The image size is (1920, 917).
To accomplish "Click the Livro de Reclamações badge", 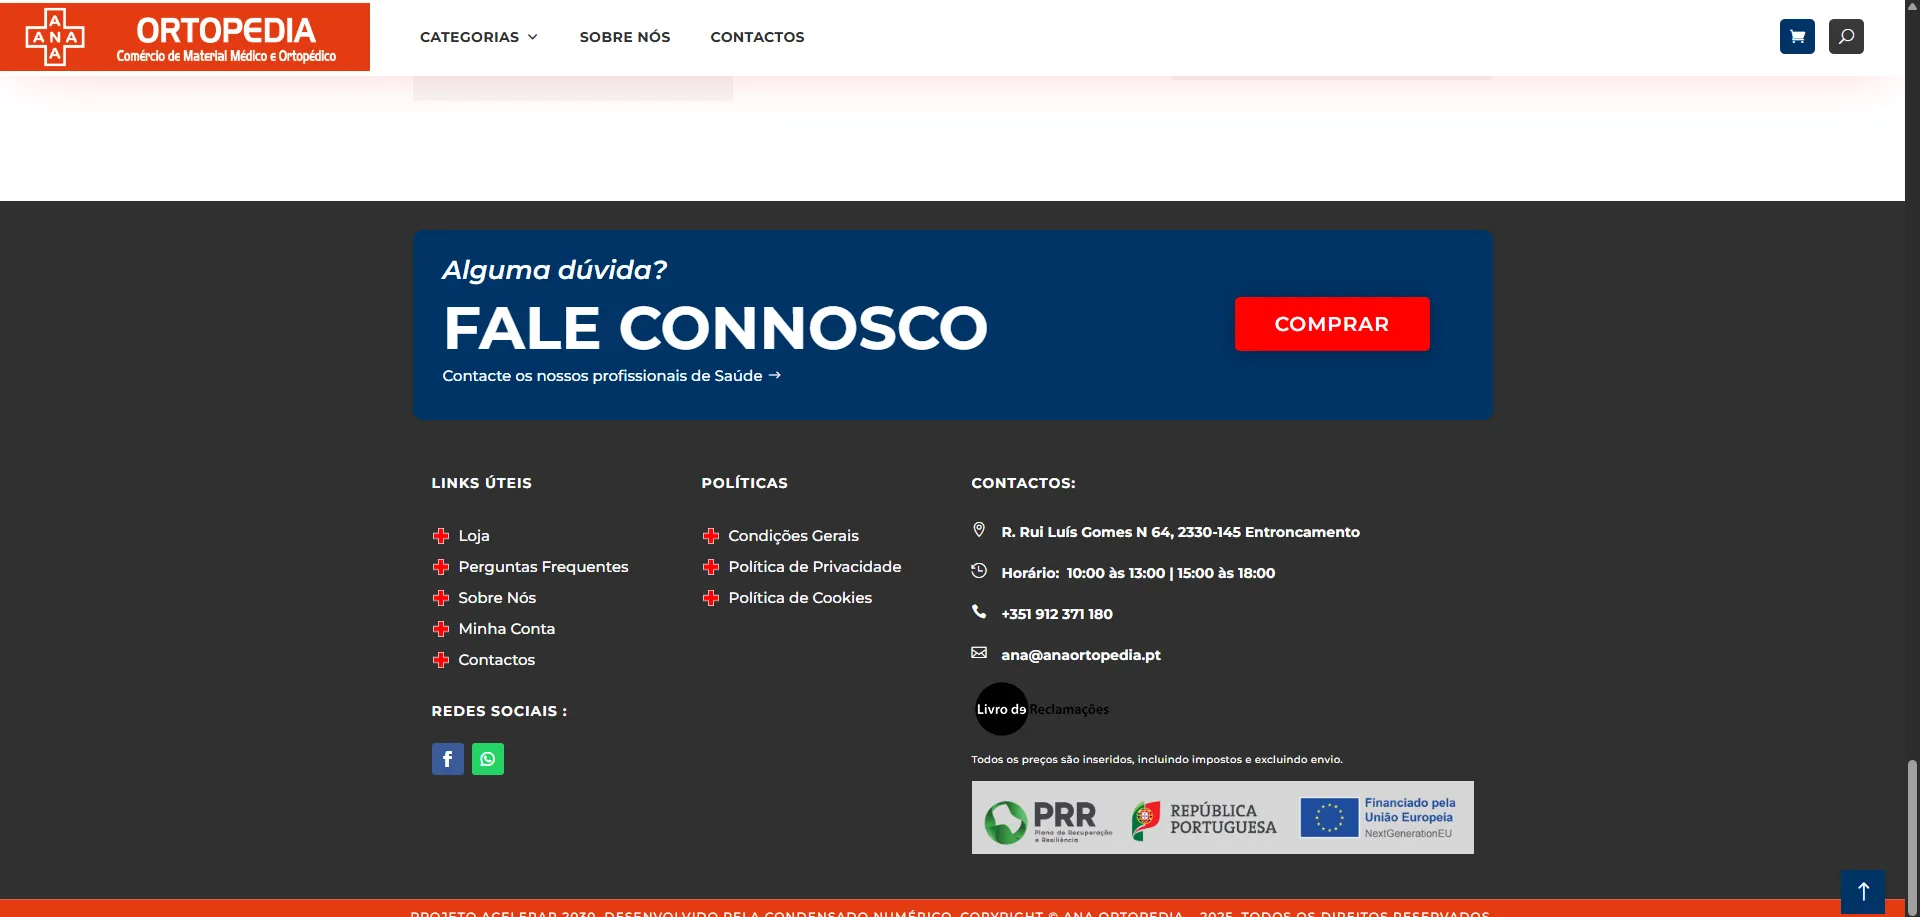I will click(x=1042, y=709).
